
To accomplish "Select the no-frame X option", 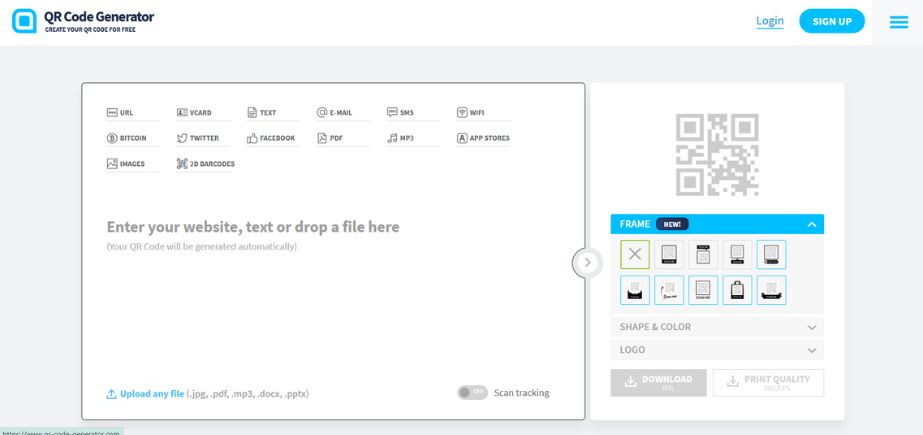I will tap(635, 254).
